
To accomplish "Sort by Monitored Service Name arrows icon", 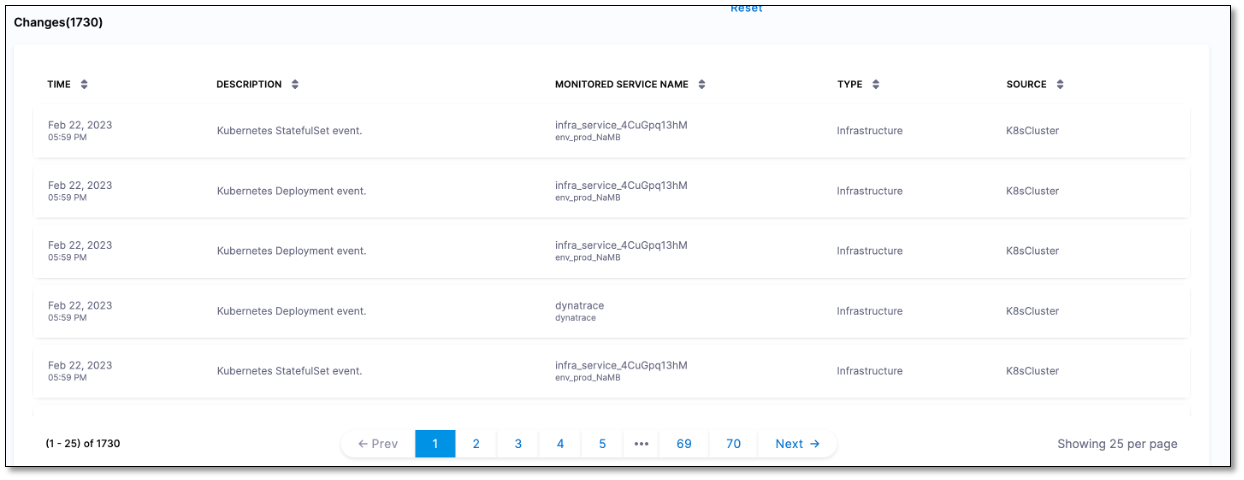I will [x=702, y=85].
